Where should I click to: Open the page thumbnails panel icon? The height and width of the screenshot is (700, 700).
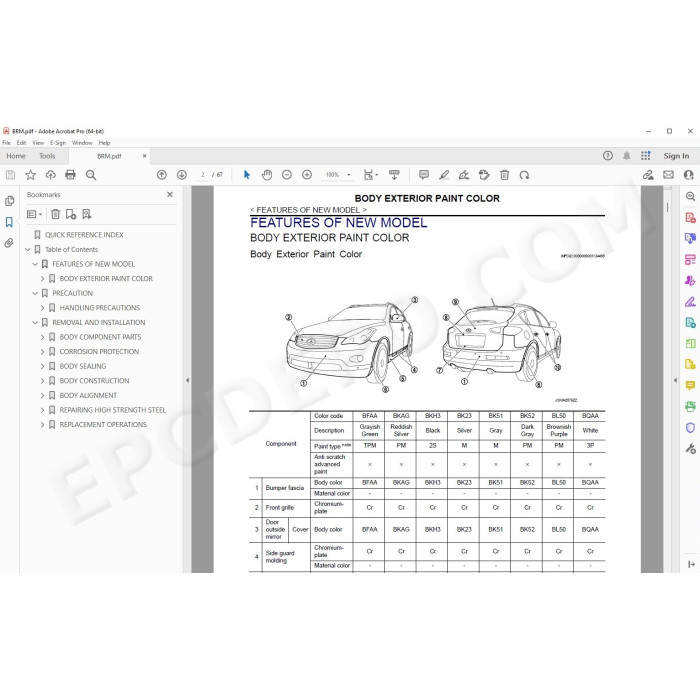[x=9, y=201]
